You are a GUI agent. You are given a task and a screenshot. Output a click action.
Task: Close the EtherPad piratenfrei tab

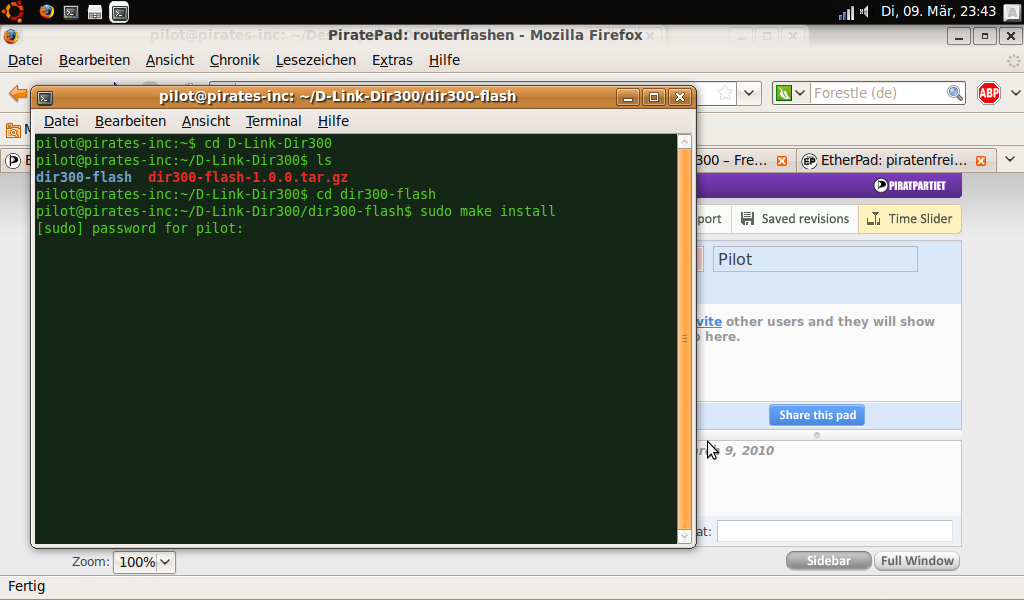(981, 160)
